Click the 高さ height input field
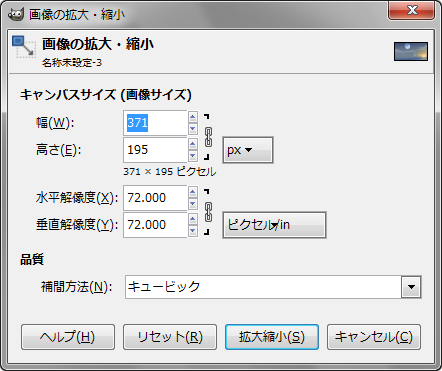The image size is (442, 371). 155,150
